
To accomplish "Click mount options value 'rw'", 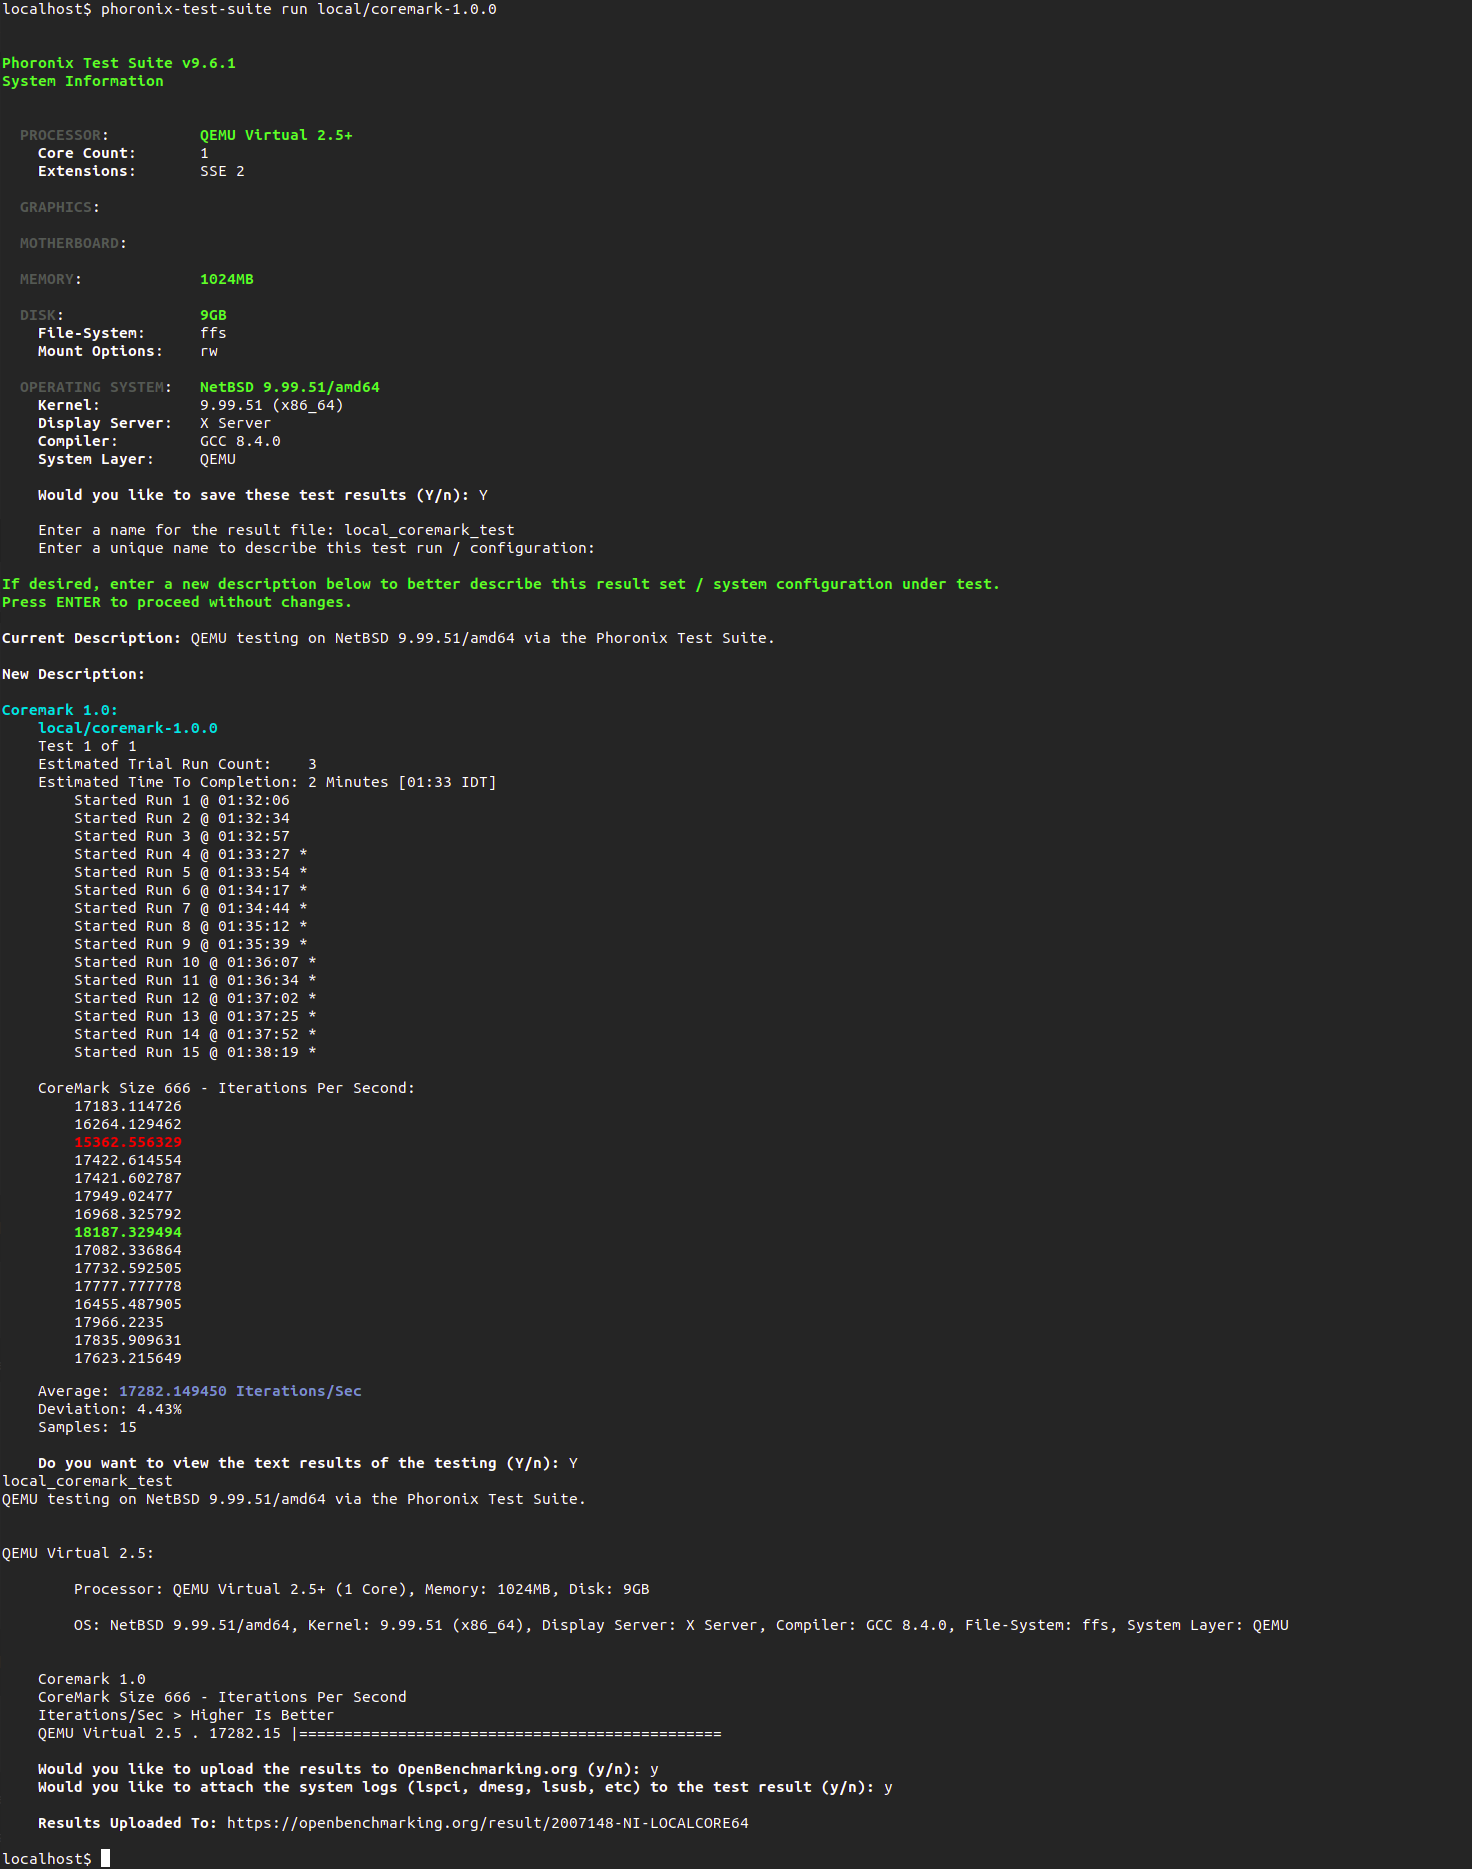I will pyautogui.click(x=209, y=351).
